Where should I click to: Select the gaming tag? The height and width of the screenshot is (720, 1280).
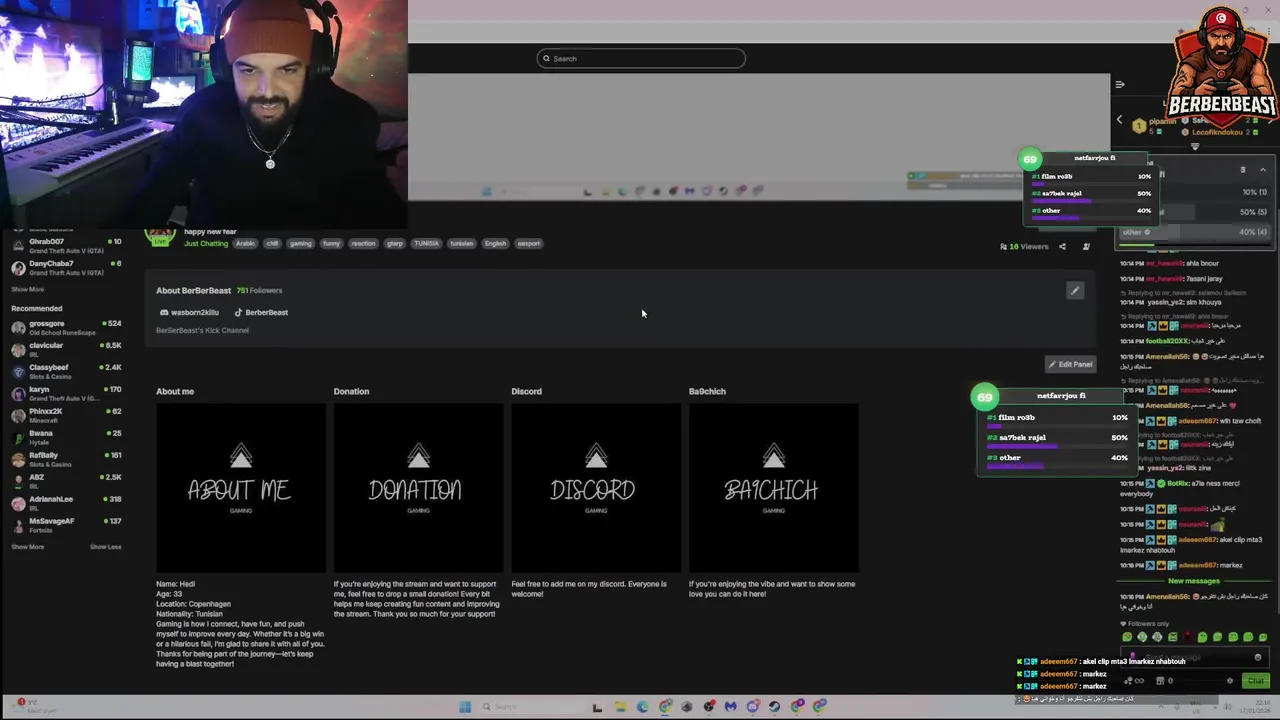tap(300, 243)
